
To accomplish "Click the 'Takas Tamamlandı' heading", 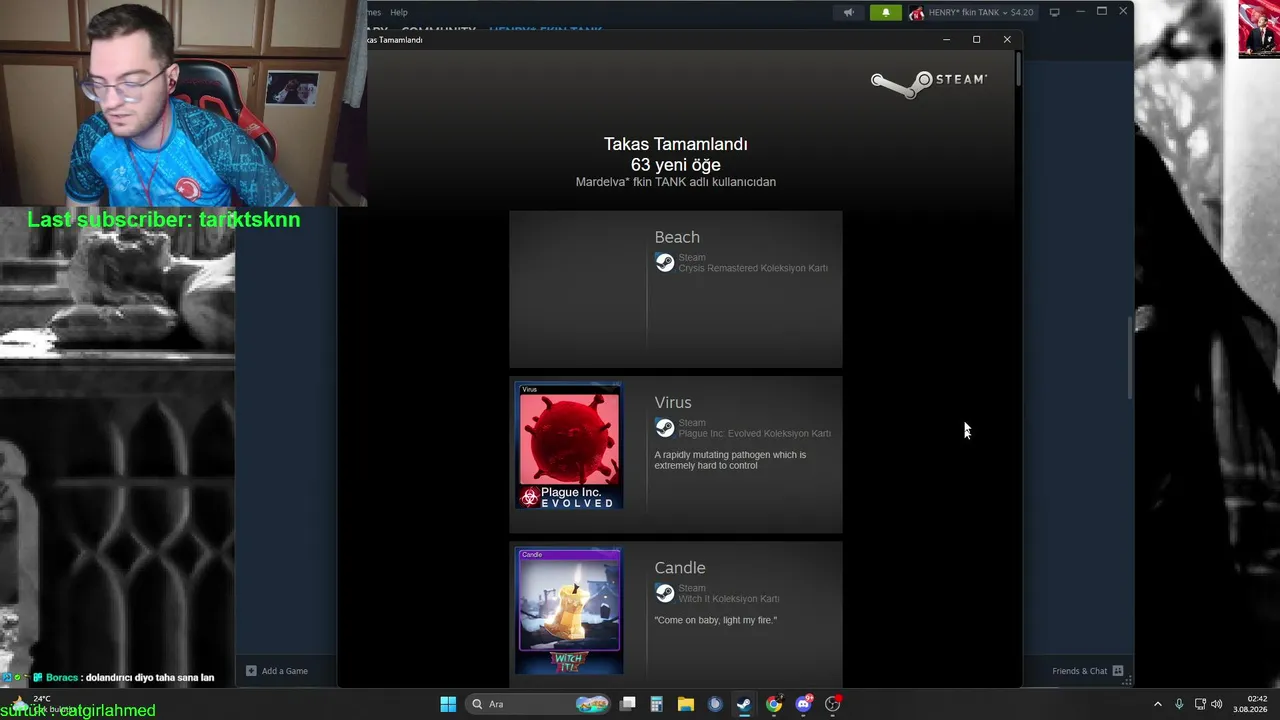I will tap(676, 144).
